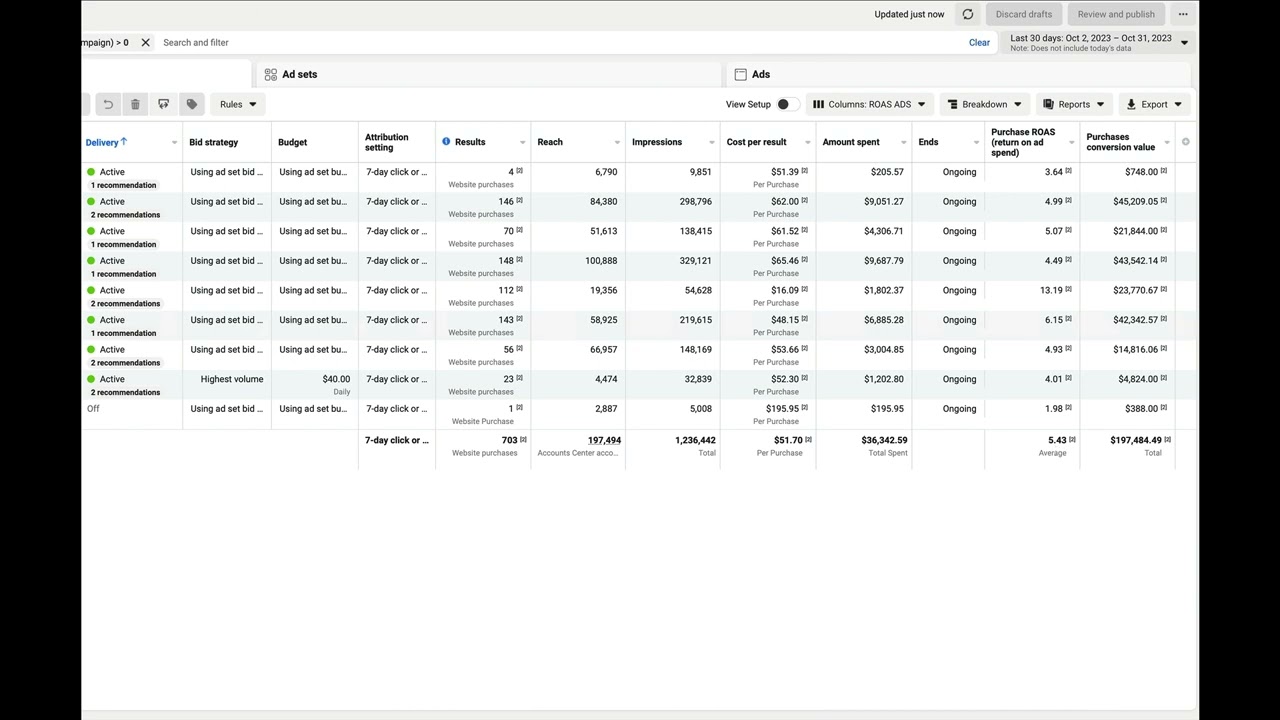
Task: Toggle the View Setup switch
Action: pos(787,104)
